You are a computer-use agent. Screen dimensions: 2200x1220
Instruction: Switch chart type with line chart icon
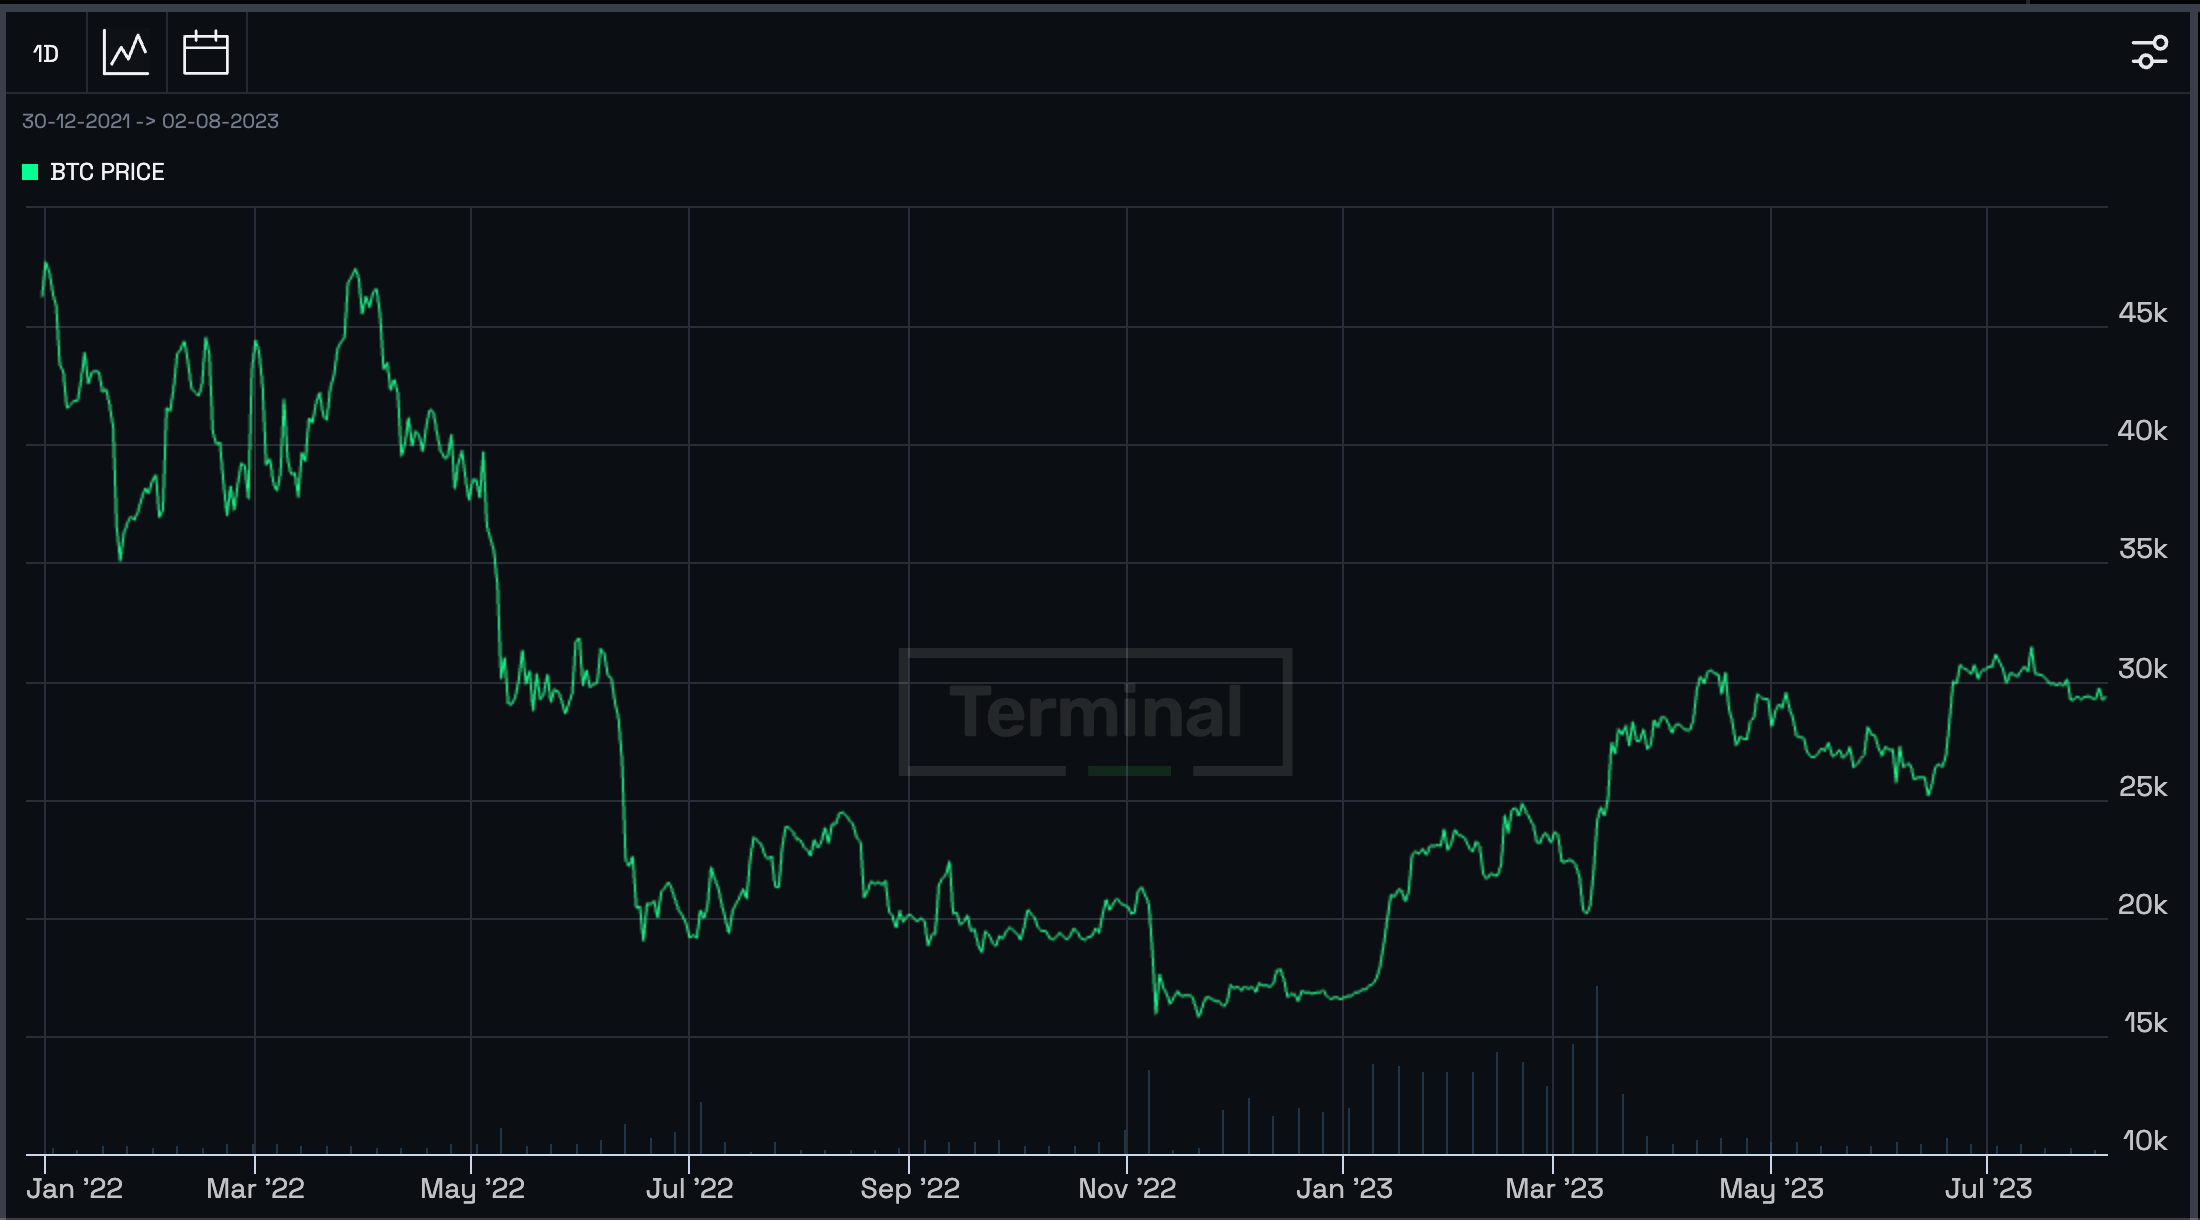126,53
